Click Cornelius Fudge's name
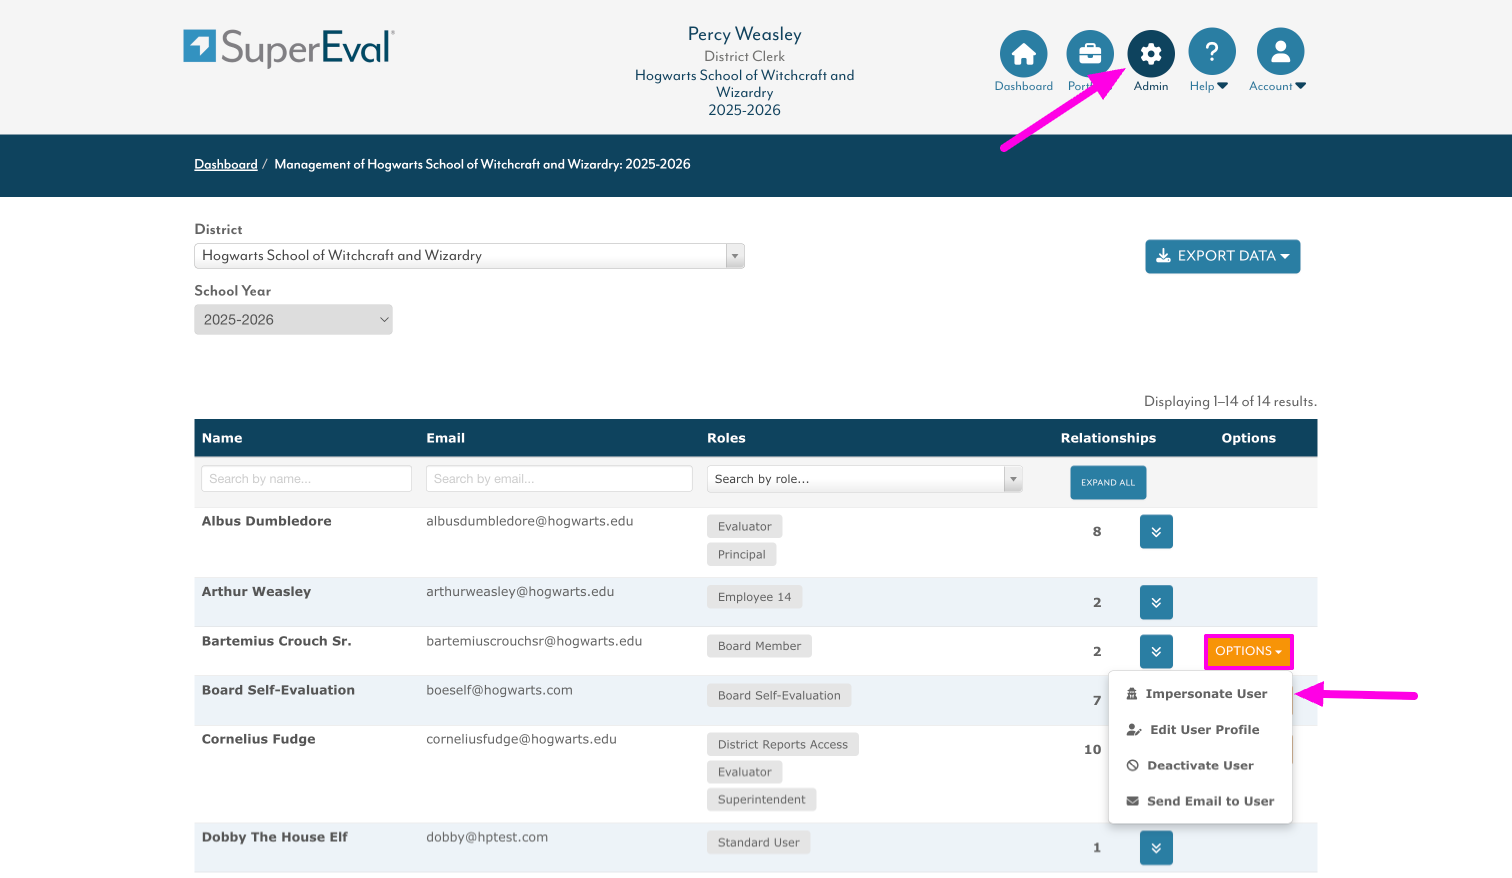 (258, 739)
